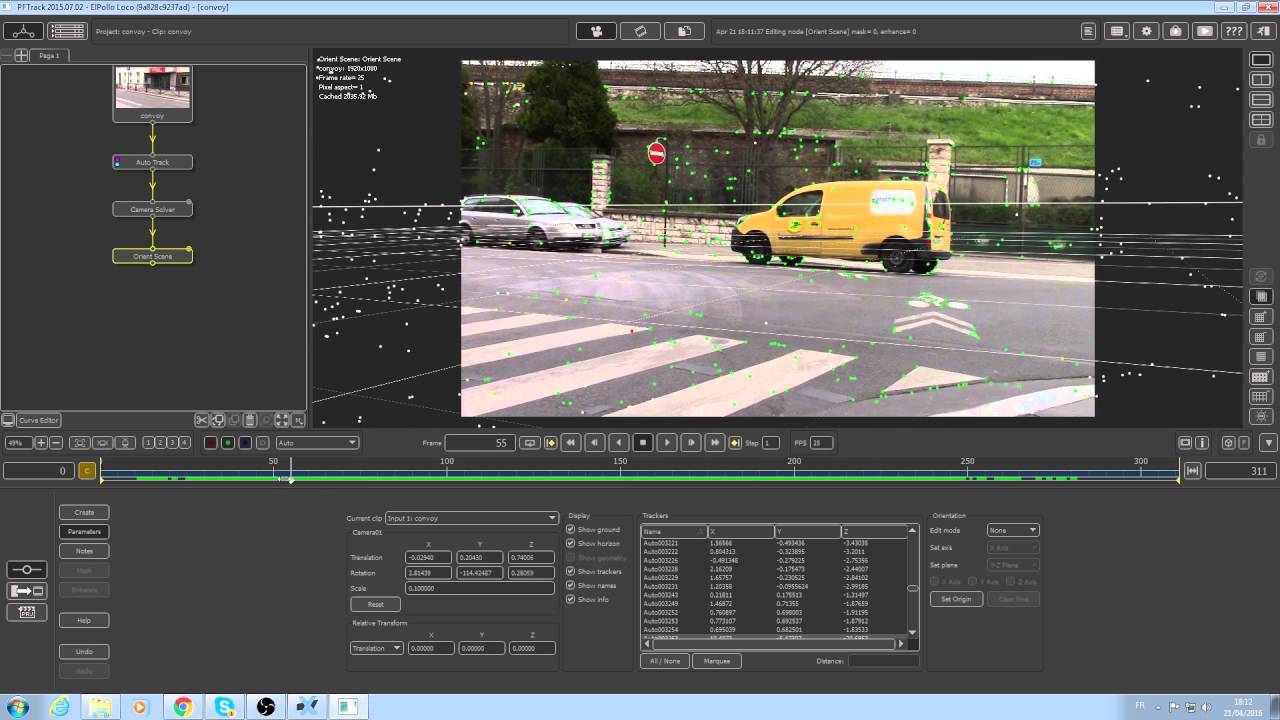1280x720 pixels.
Task: Expand the down-arrow panel toggle below viewport
Action: tap(1268, 443)
